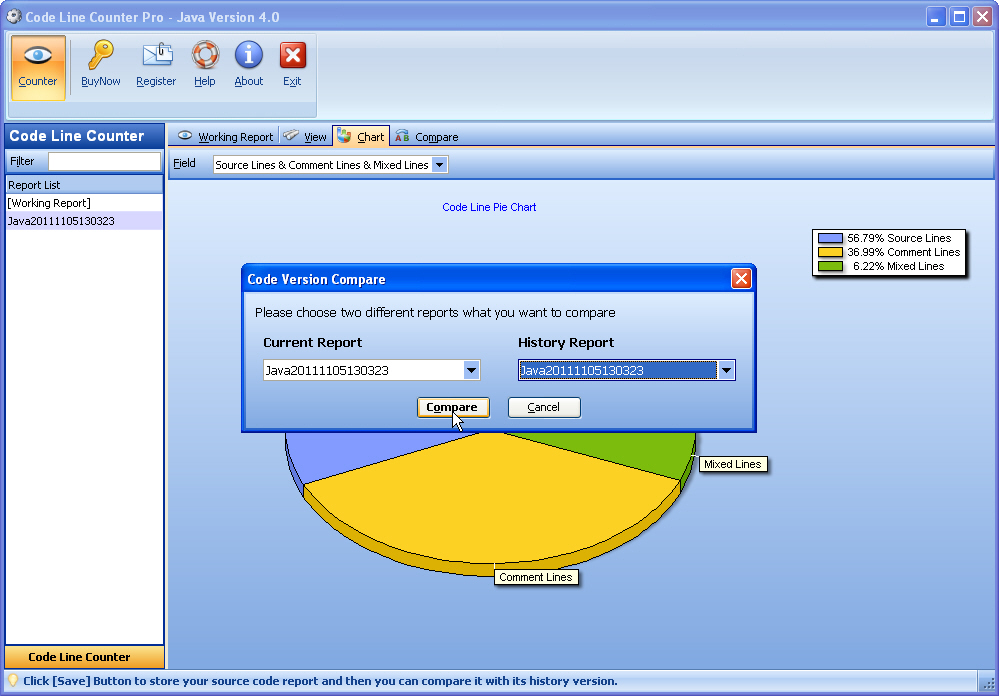Select the Counter eye icon in toolbar

point(38,55)
